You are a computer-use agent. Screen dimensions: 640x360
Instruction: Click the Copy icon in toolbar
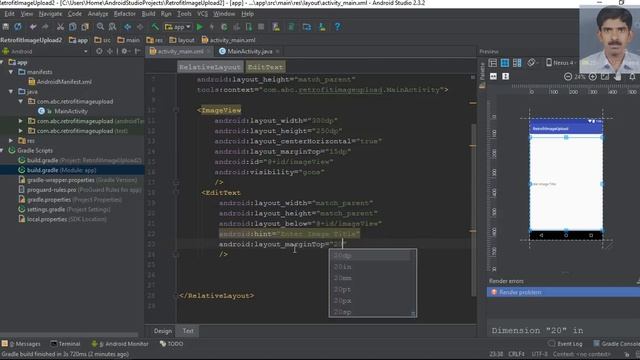click(x=72, y=27)
